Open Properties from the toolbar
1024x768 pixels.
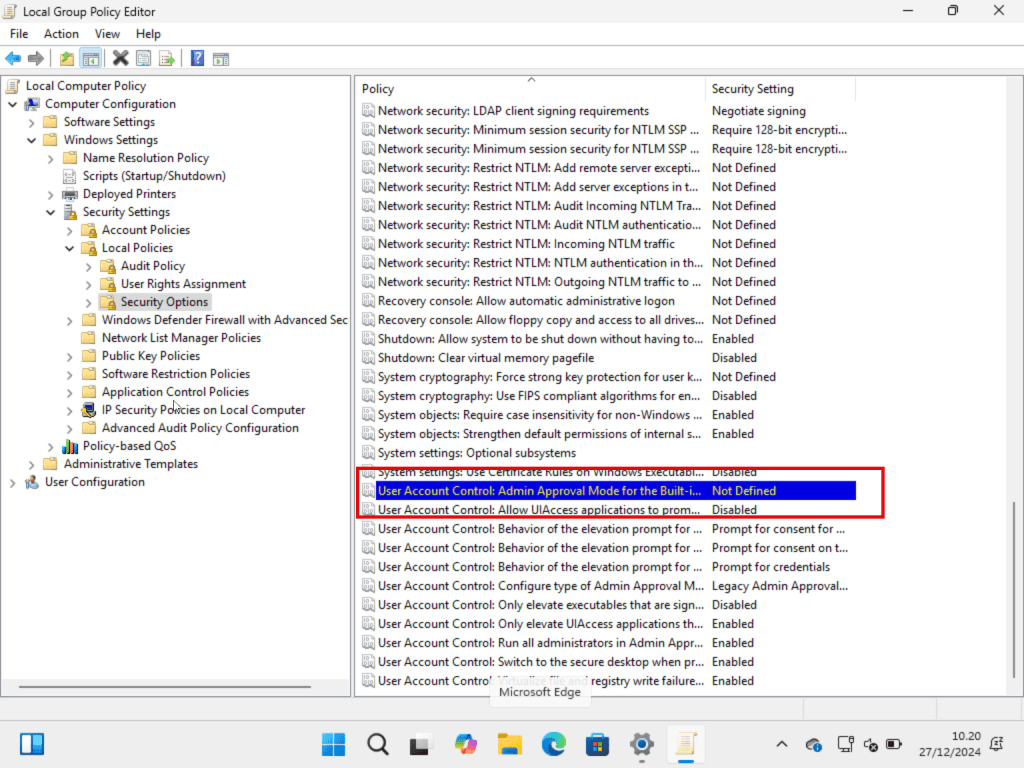pyautogui.click(x=143, y=59)
